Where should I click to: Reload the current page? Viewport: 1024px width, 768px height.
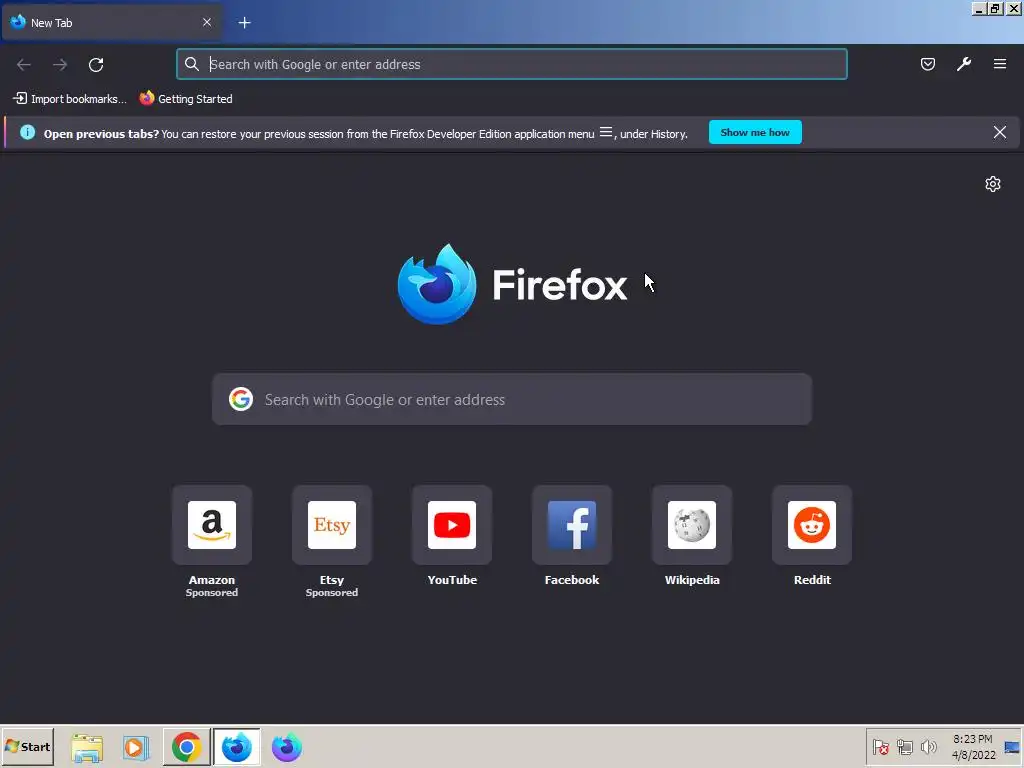[96, 65]
